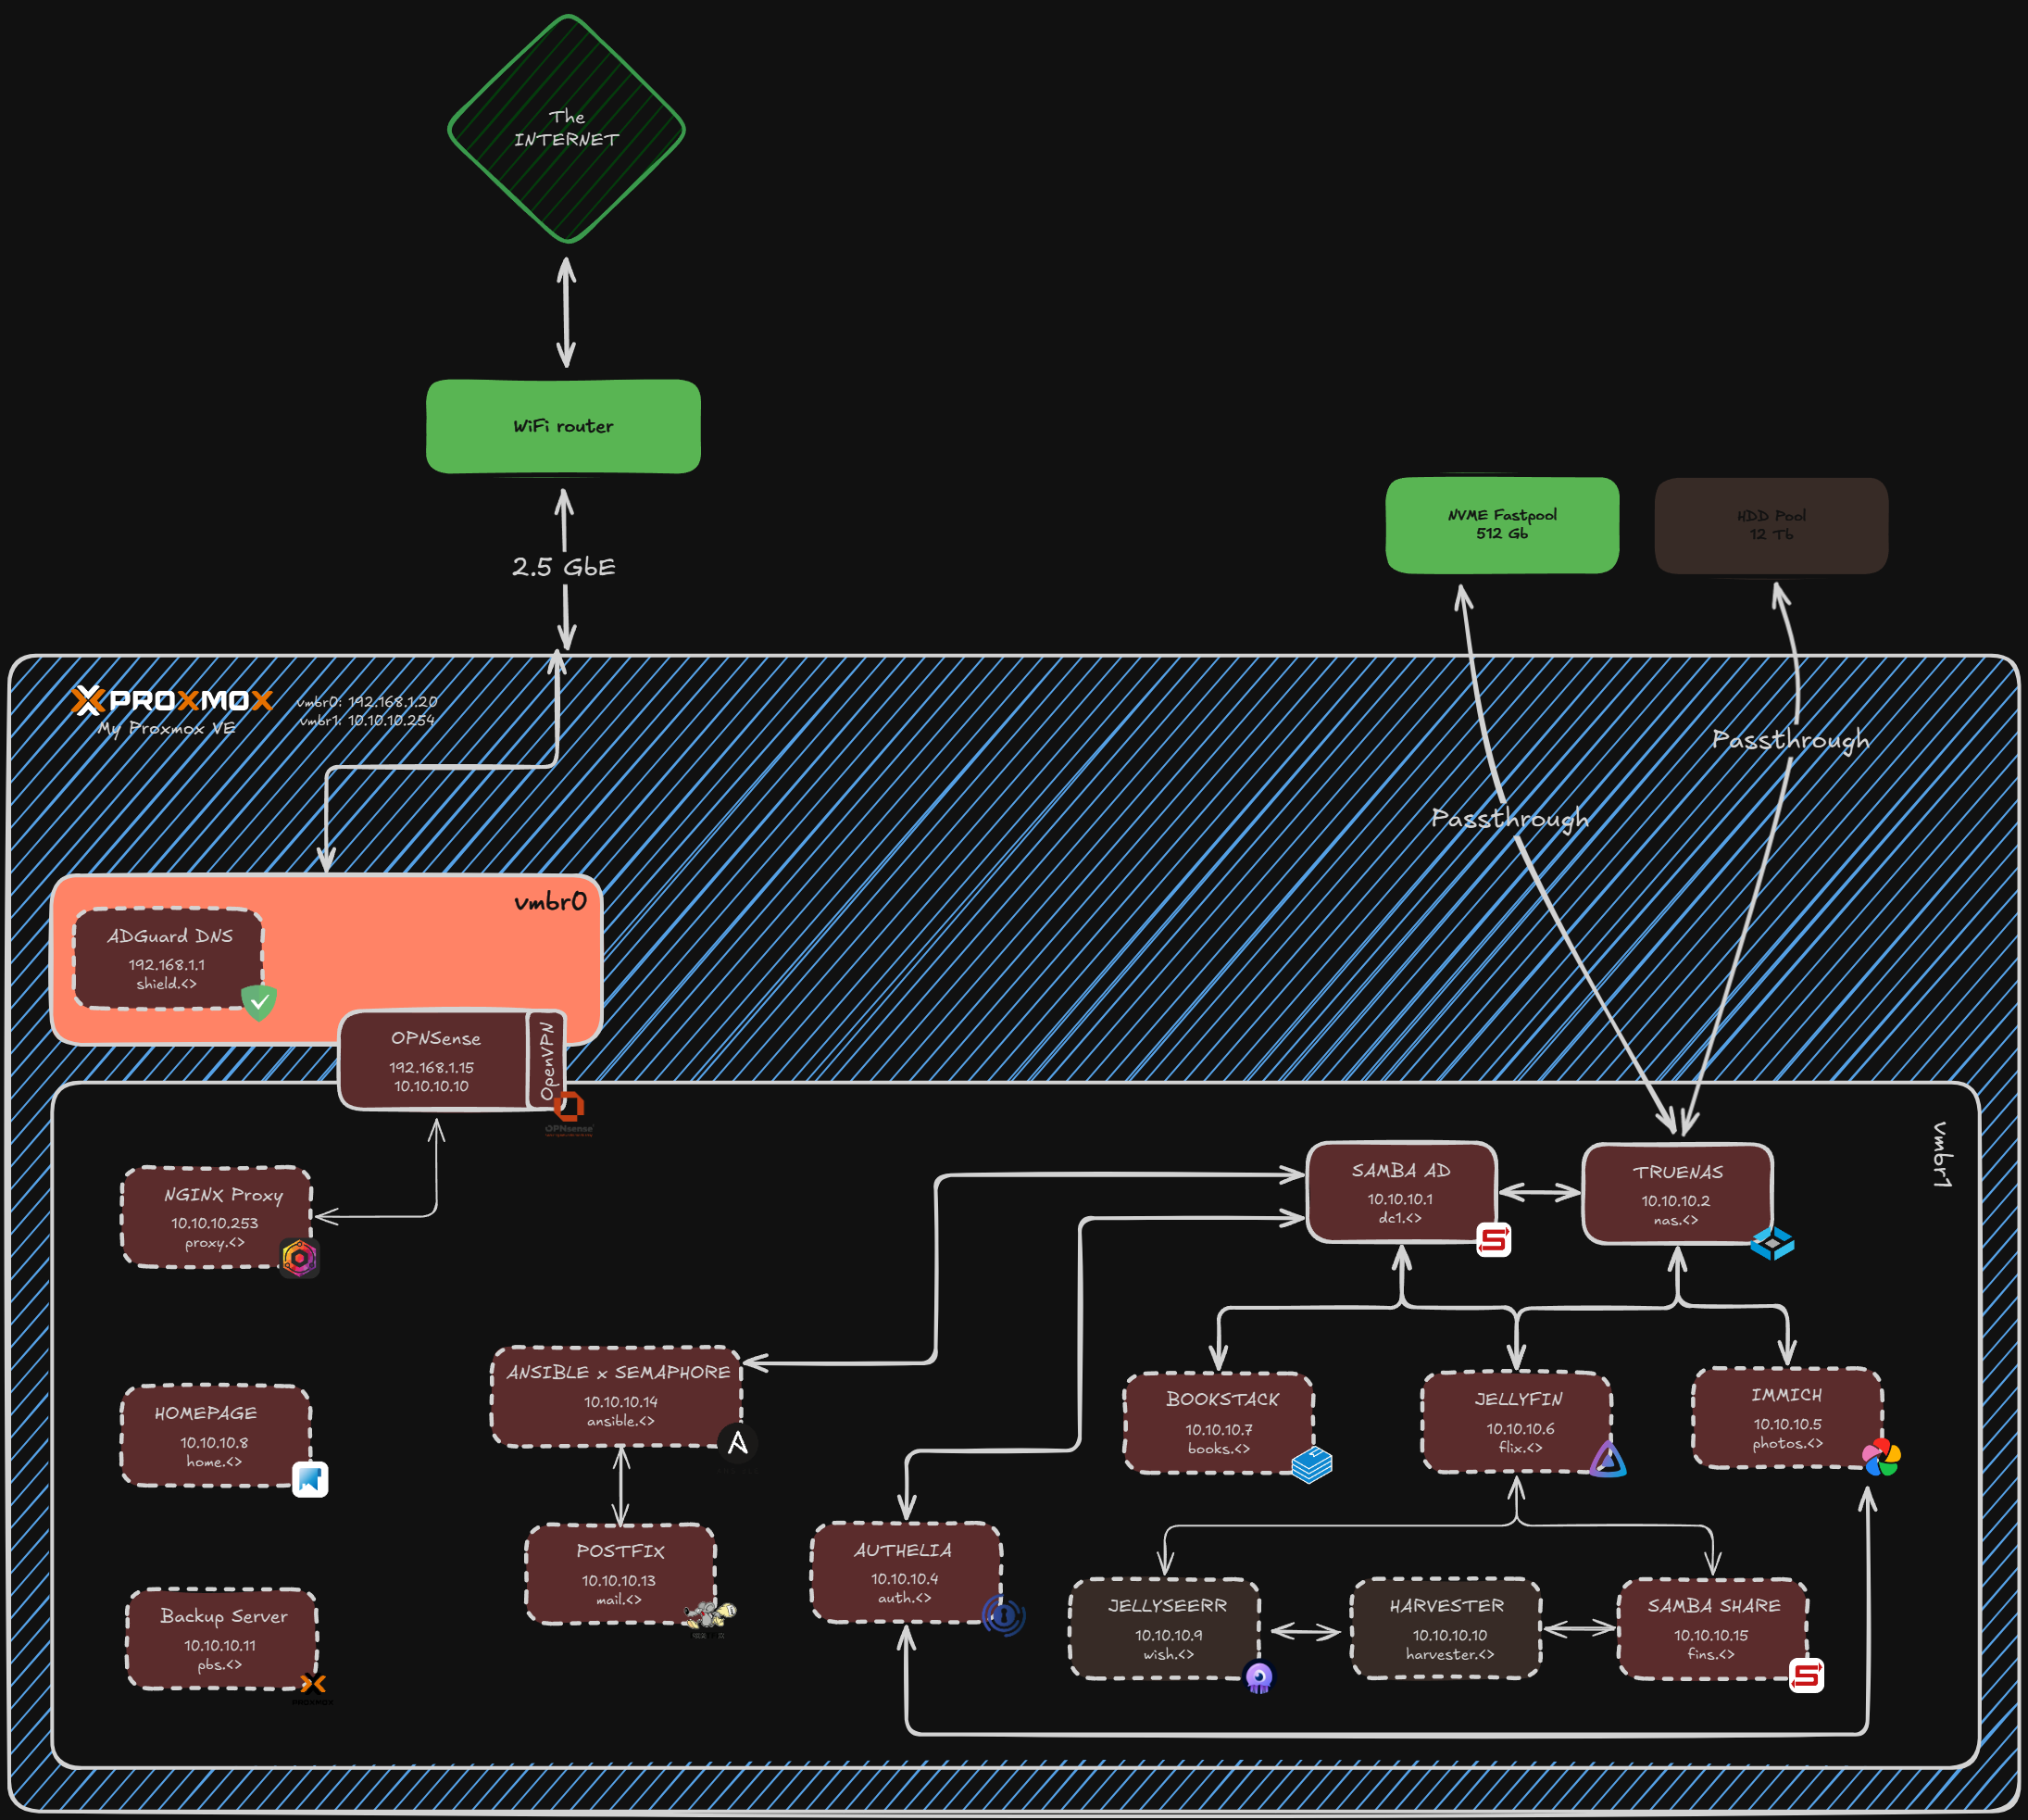Screen dimensions: 2028x1820
Task: Click the OPNsense orange logo icon
Action: pyautogui.click(x=569, y=1107)
